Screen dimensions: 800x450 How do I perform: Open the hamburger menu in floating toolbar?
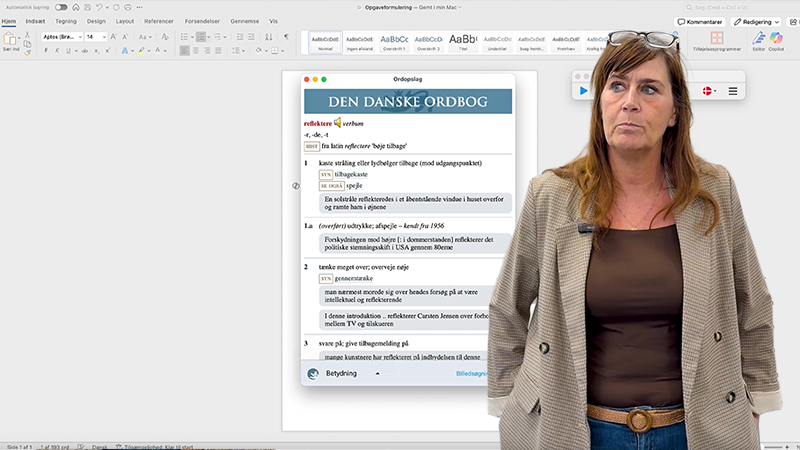pyautogui.click(x=733, y=91)
